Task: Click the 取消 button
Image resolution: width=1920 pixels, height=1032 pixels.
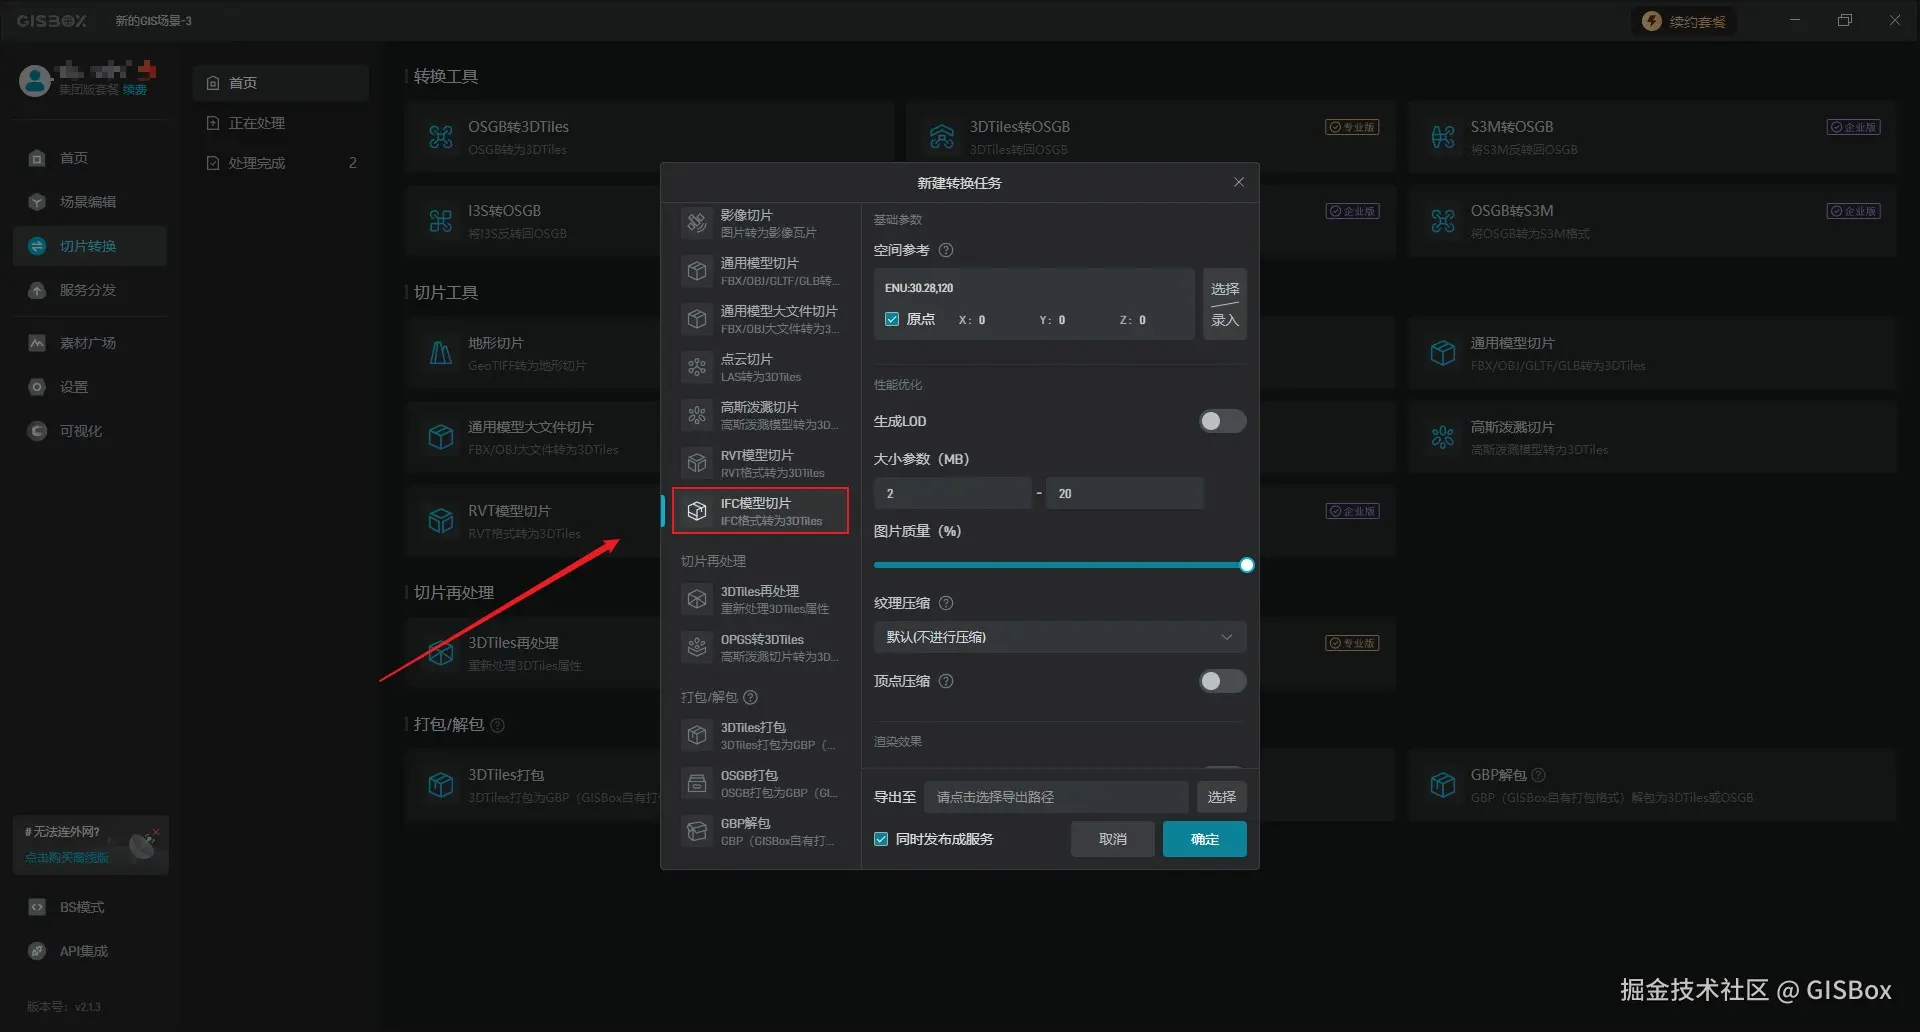Action: click(x=1112, y=839)
